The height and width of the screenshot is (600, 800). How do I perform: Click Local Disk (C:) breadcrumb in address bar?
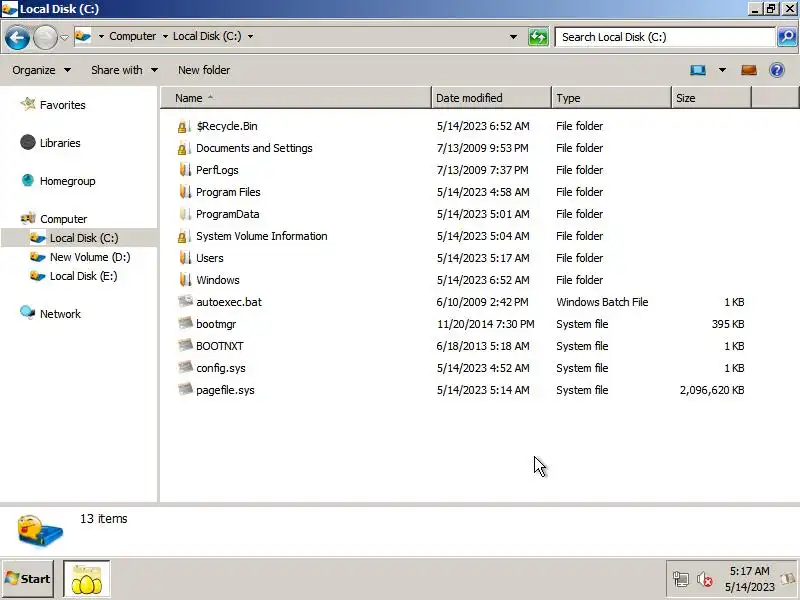207,36
